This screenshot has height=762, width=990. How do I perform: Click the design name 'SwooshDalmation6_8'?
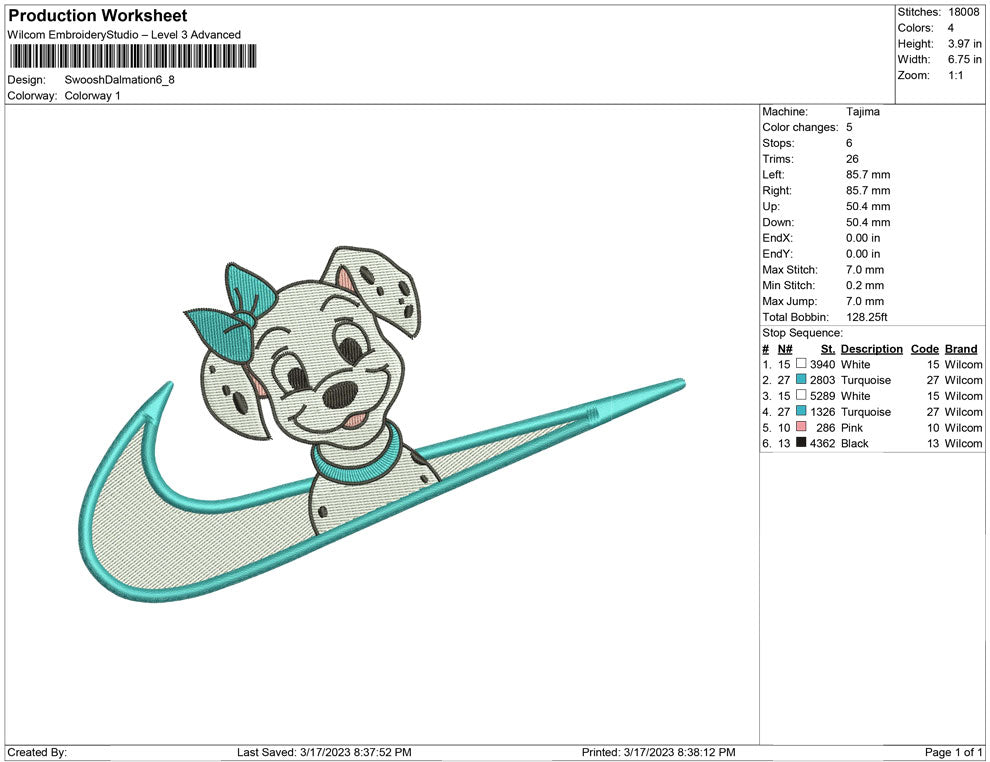pos(119,80)
